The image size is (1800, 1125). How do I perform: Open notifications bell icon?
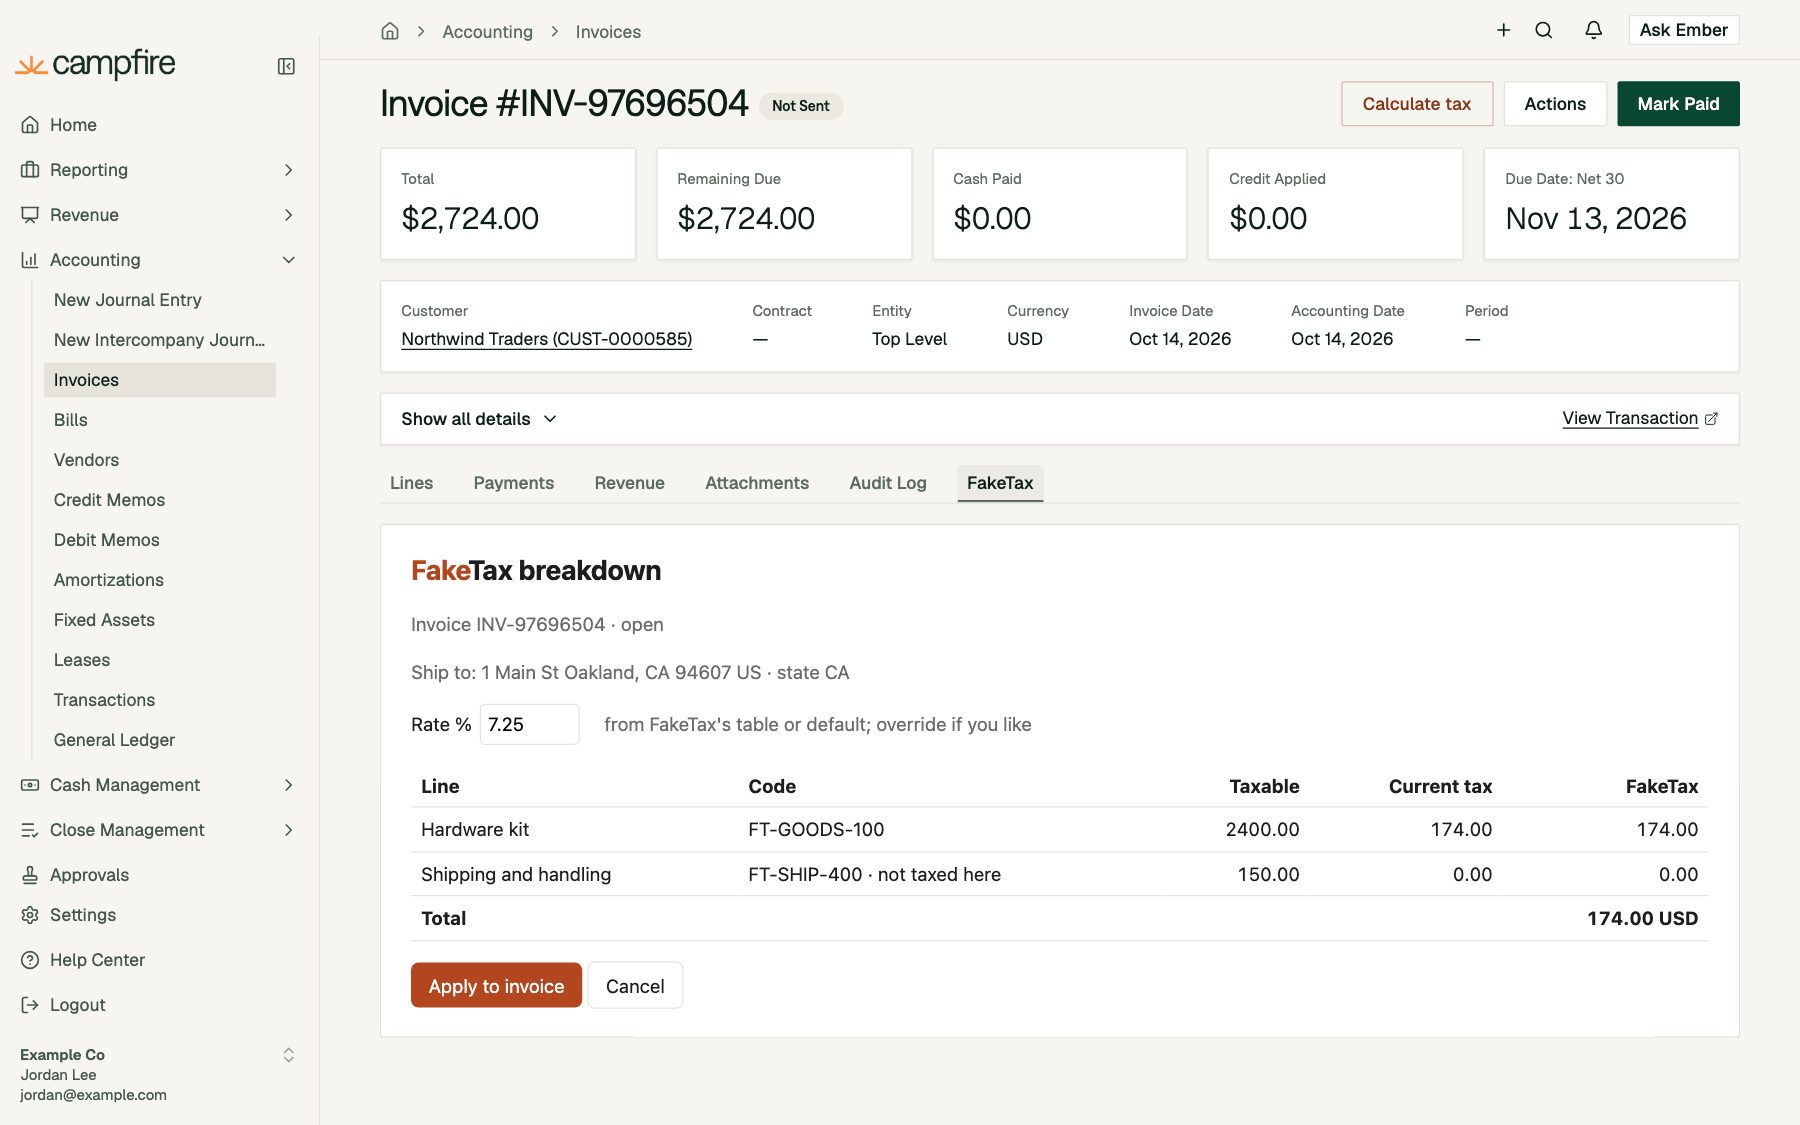(x=1594, y=30)
